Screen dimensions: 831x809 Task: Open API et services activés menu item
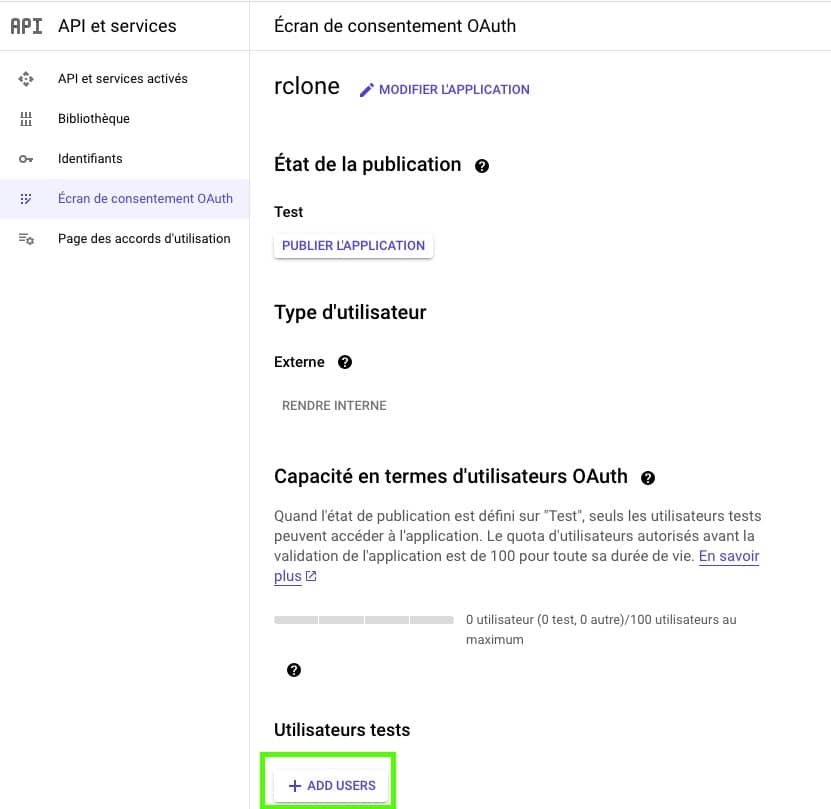tap(125, 79)
